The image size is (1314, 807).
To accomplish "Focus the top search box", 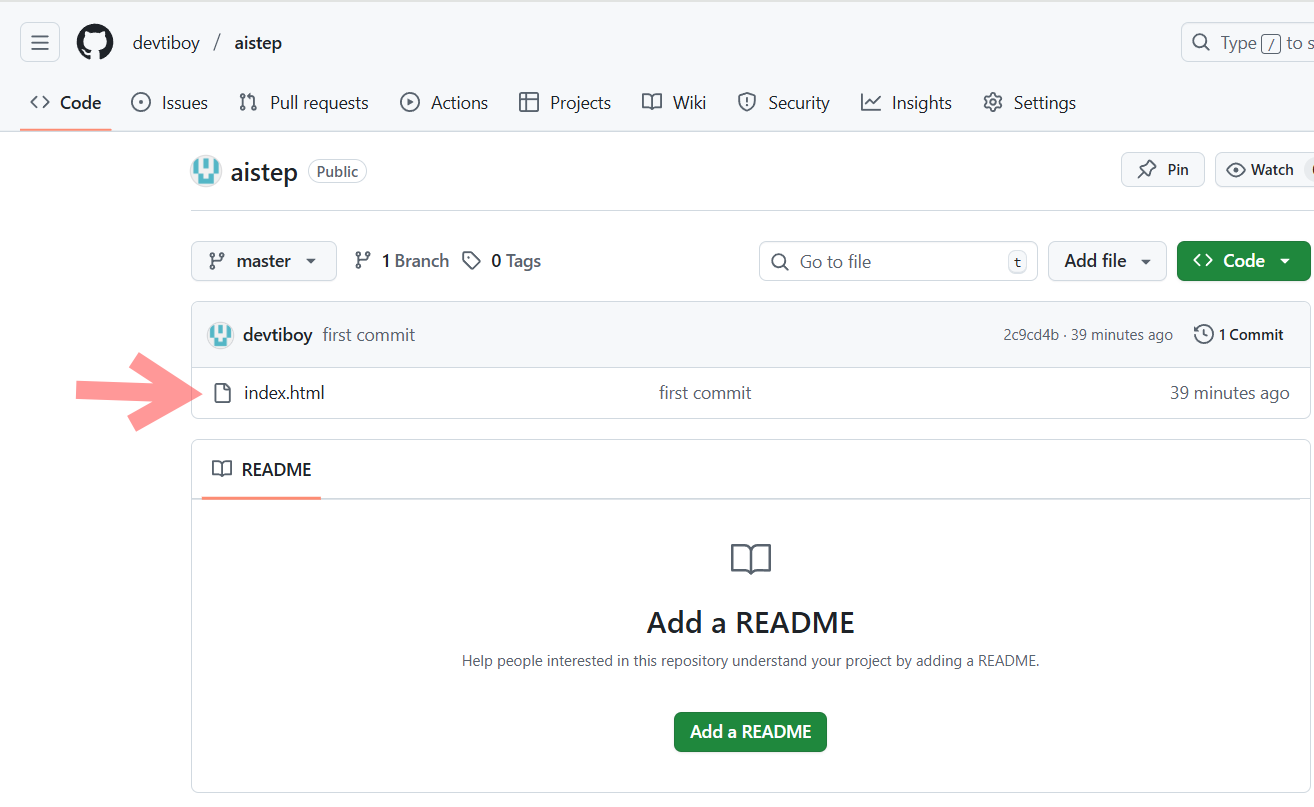I will [1248, 43].
